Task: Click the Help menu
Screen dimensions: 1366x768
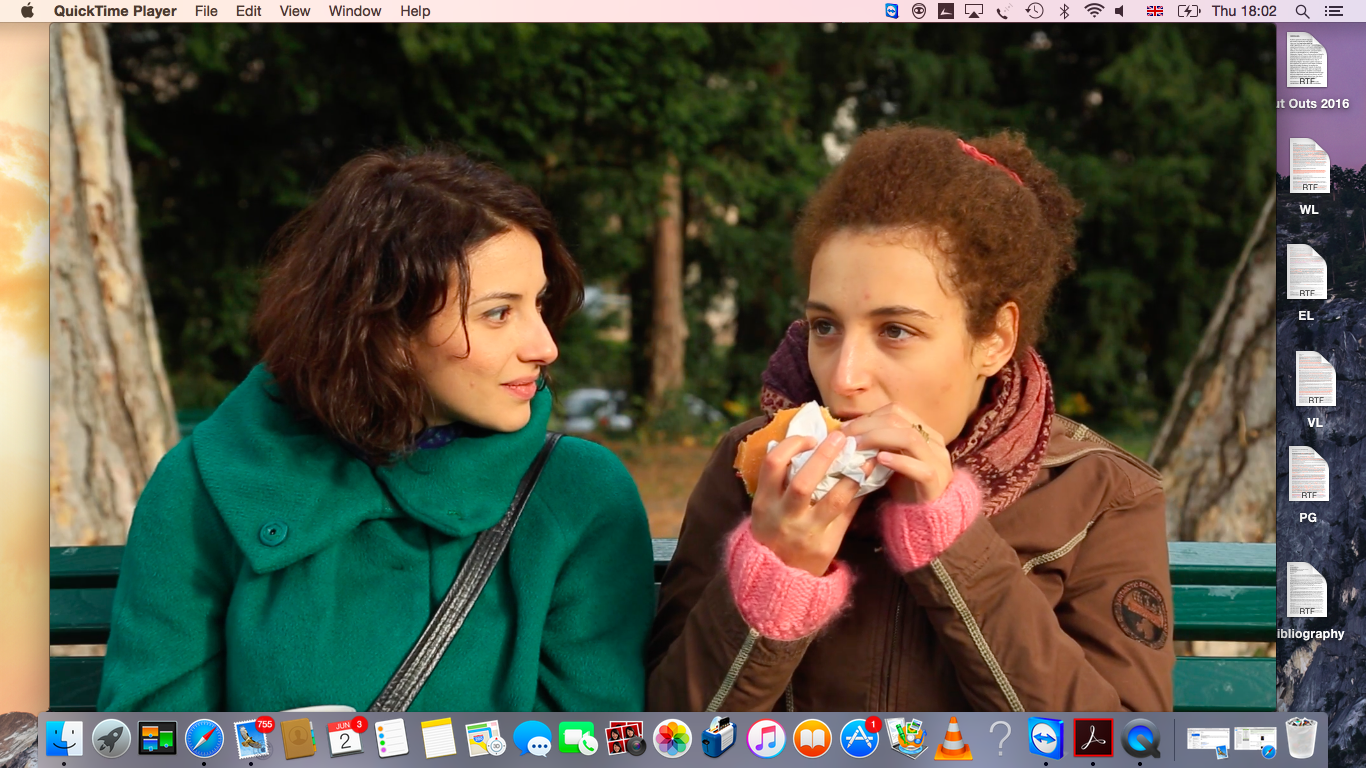Action: click(x=415, y=11)
